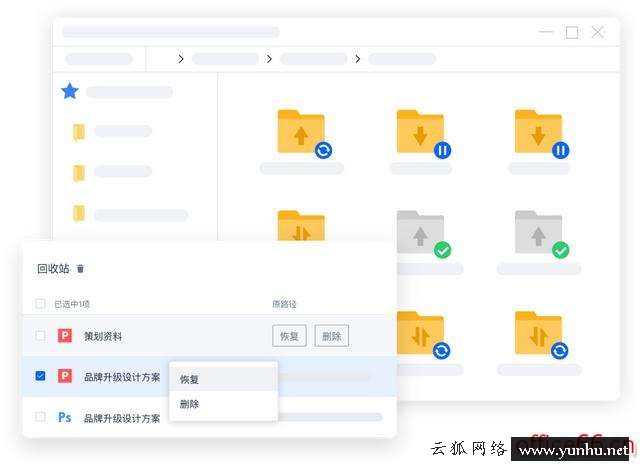The image size is (640, 468).
Task: Click the blue Ps file icon
Action: (x=64, y=417)
